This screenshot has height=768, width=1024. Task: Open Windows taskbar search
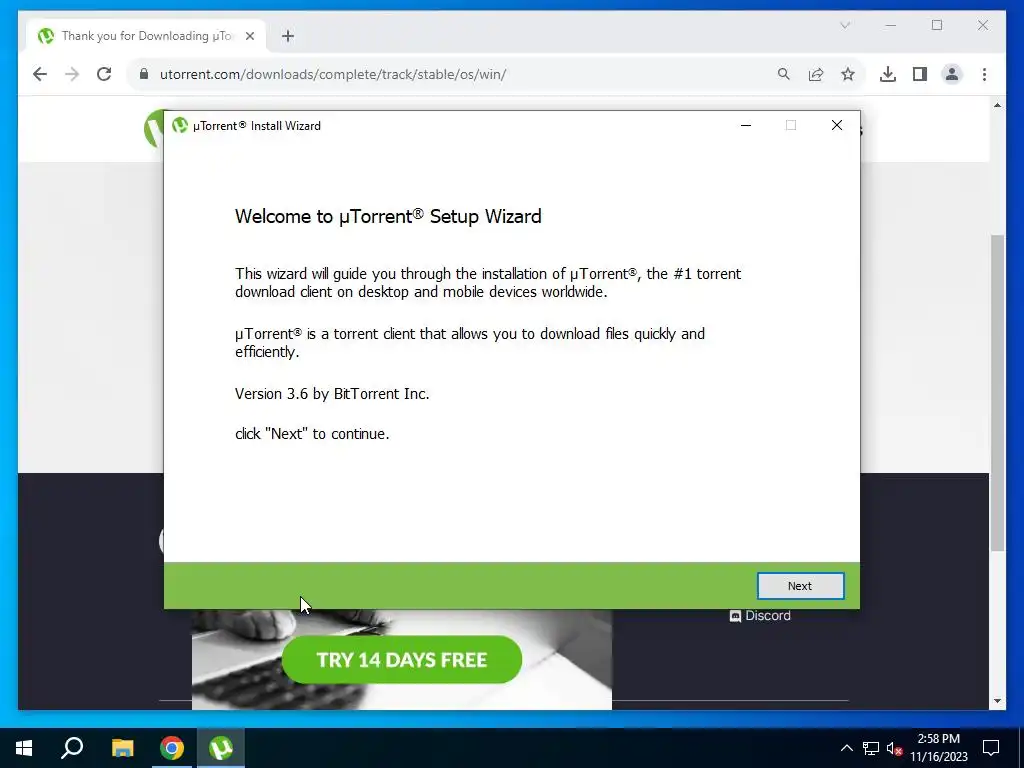tap(72, 748)
